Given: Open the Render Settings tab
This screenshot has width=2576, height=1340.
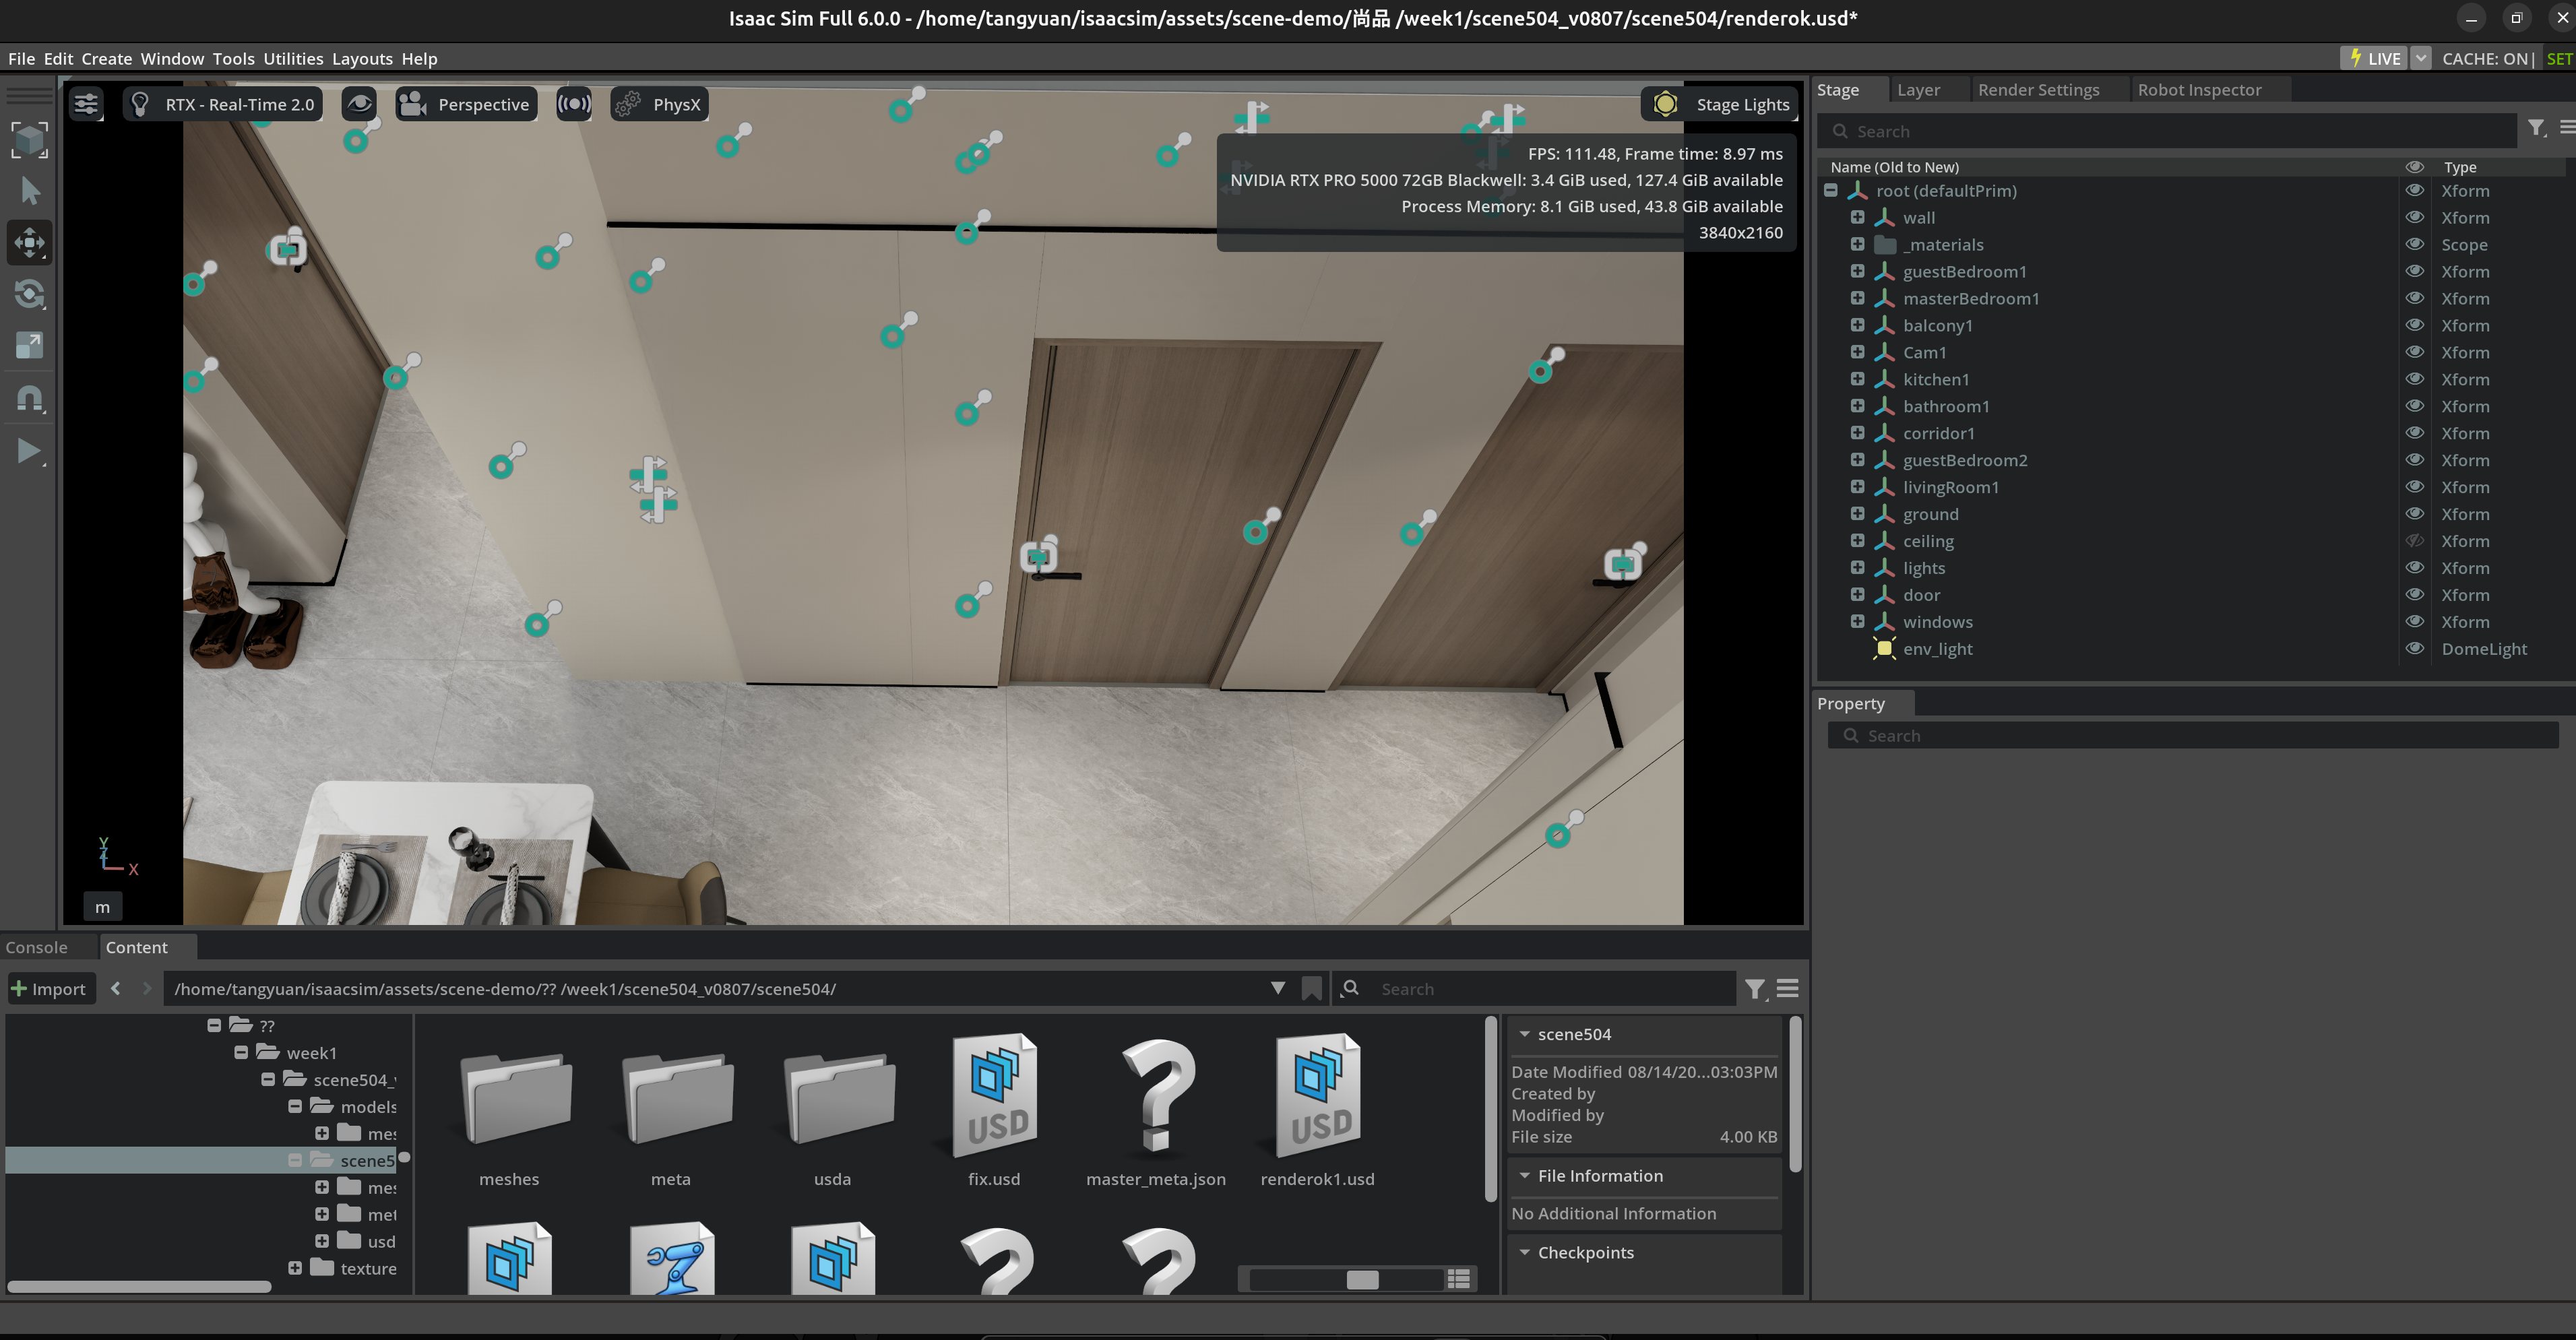Looking at the screenshot, I should pos(2038,90).
